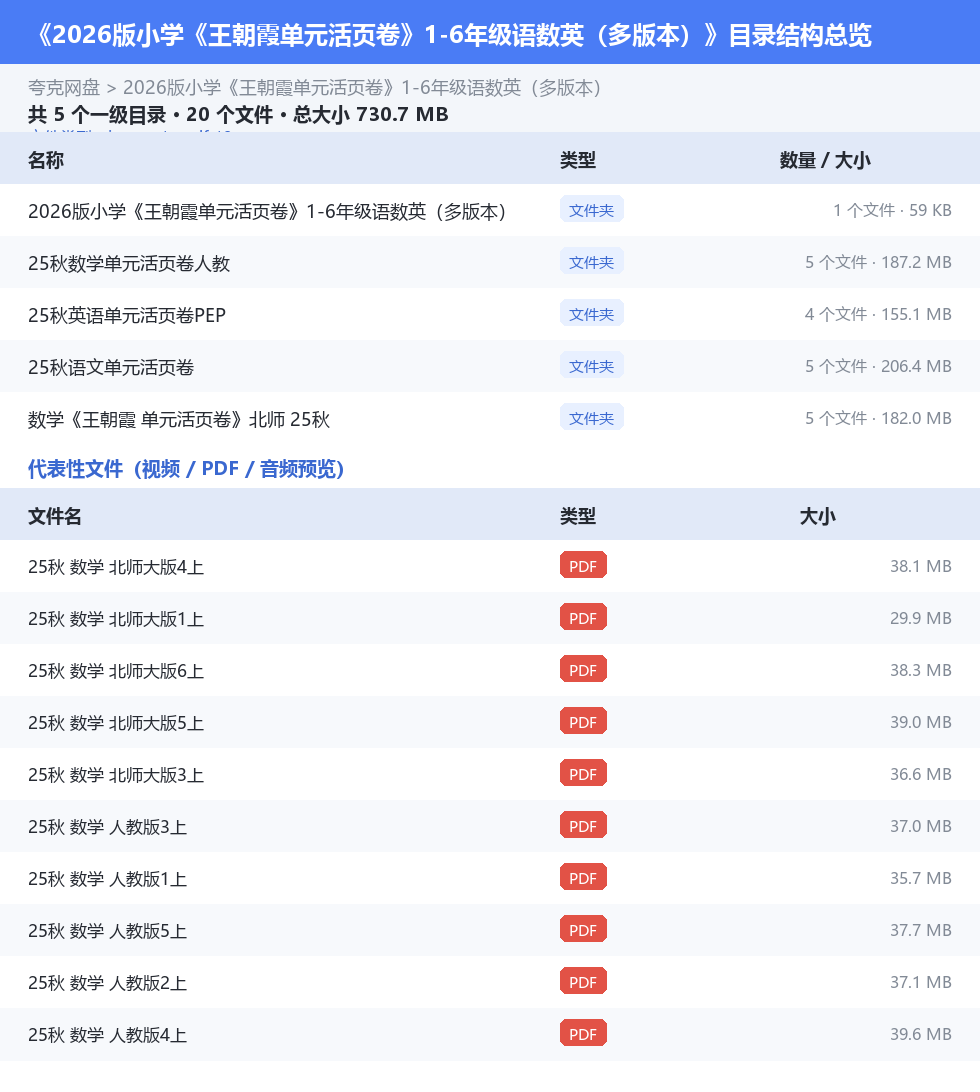Click PDF badge for 北师大版1上

[583, 618]
